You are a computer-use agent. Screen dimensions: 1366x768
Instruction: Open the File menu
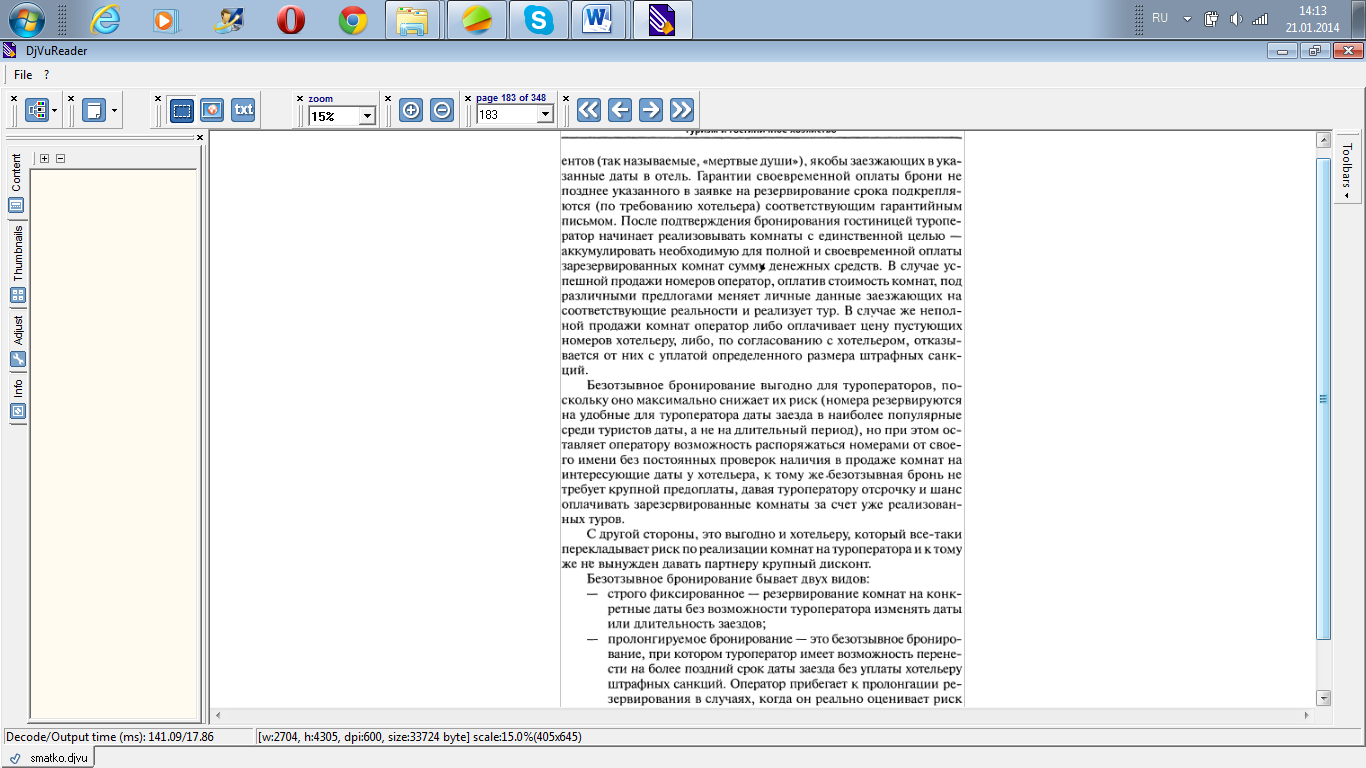(23, 75)
